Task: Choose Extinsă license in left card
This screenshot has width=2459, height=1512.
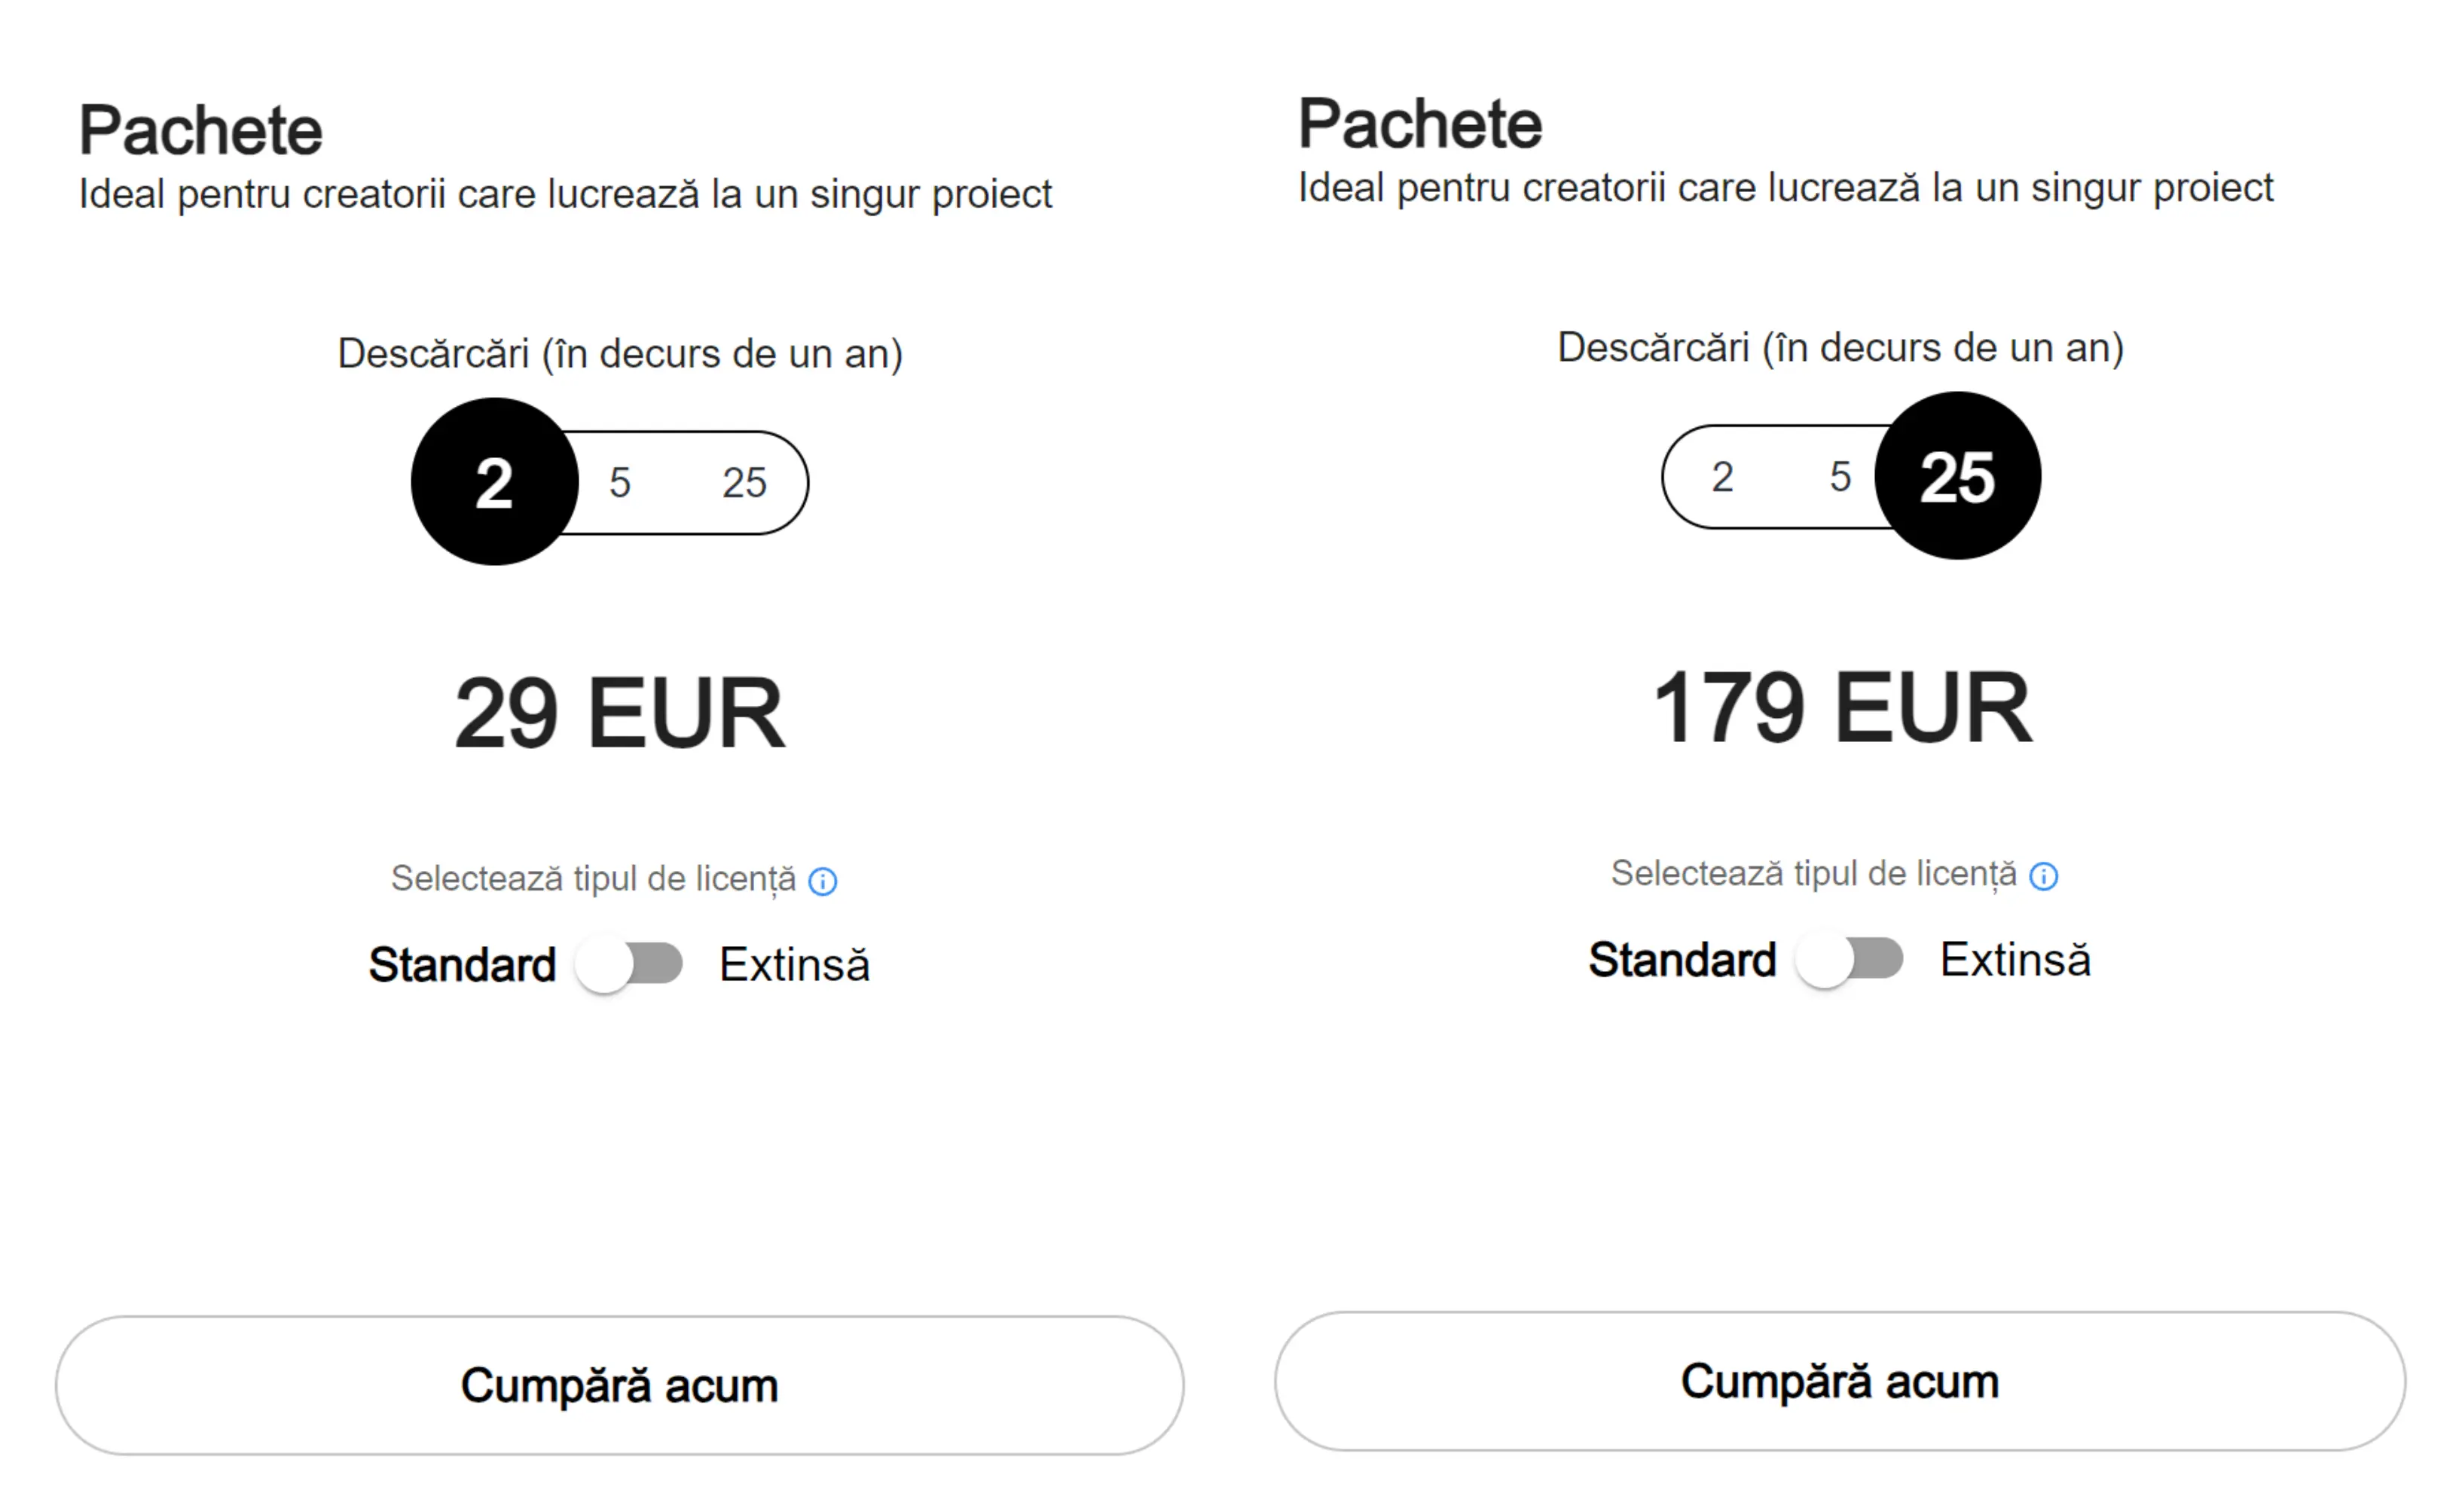Action: [795, 965]
